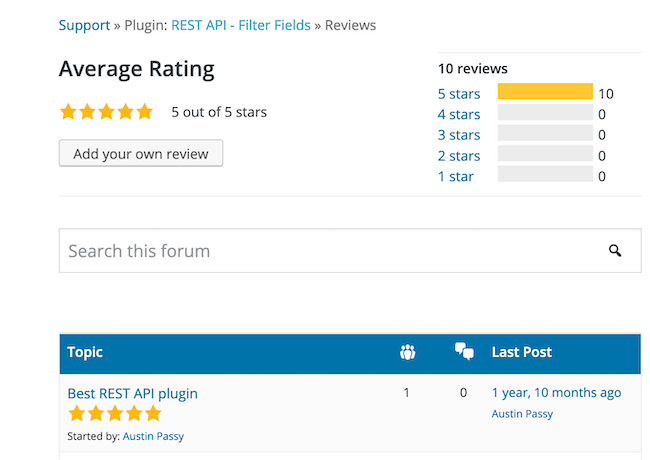Click the replies speech bubbles icon

point(464,351)
